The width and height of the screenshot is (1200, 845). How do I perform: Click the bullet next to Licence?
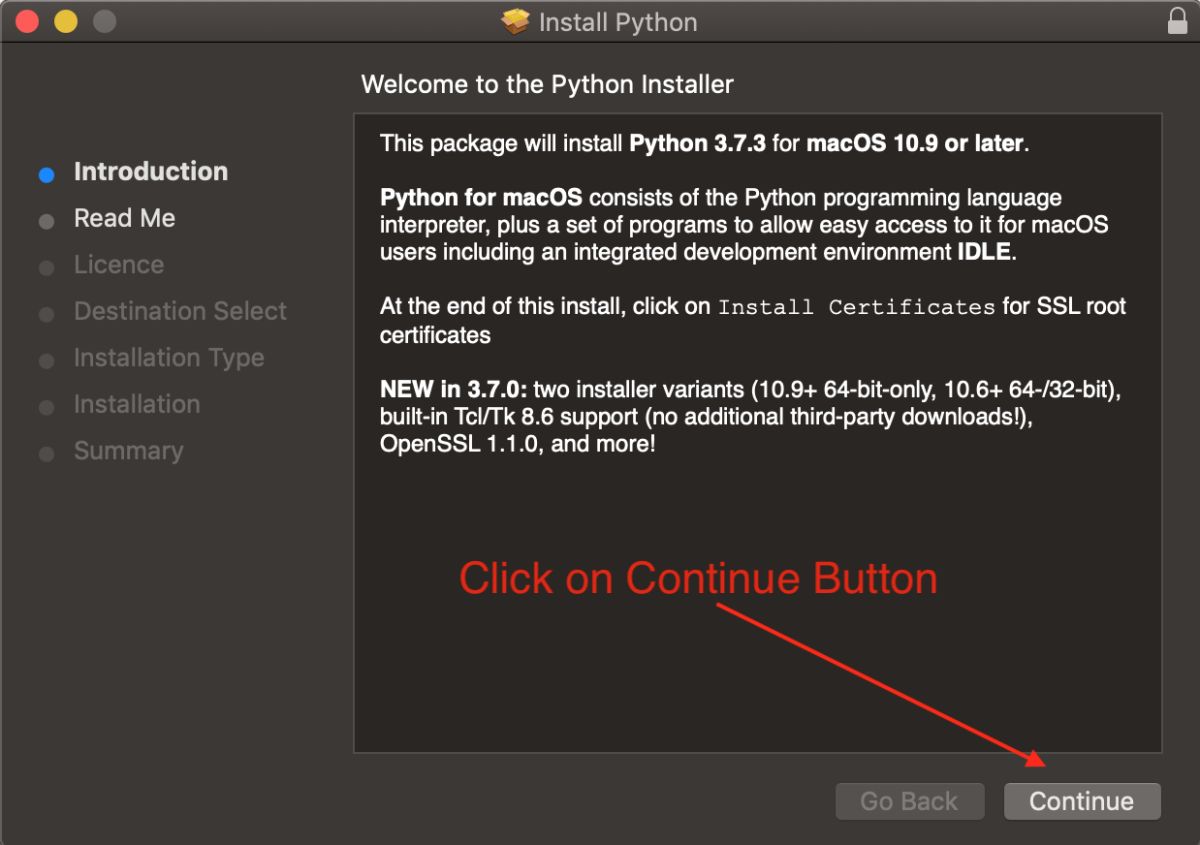[x=46, y=268]
